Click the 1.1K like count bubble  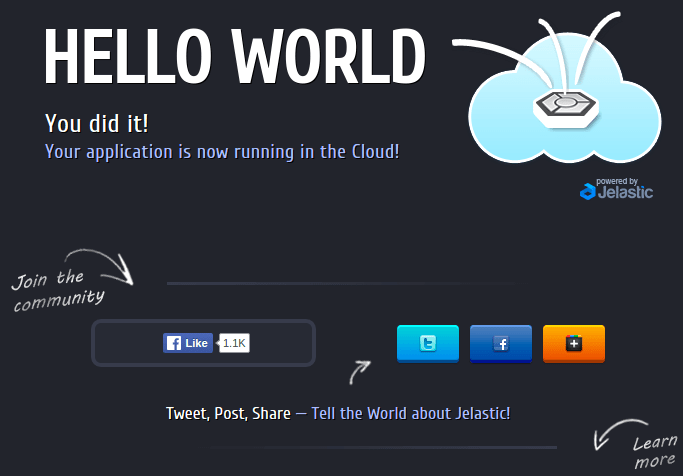[234, 343]
